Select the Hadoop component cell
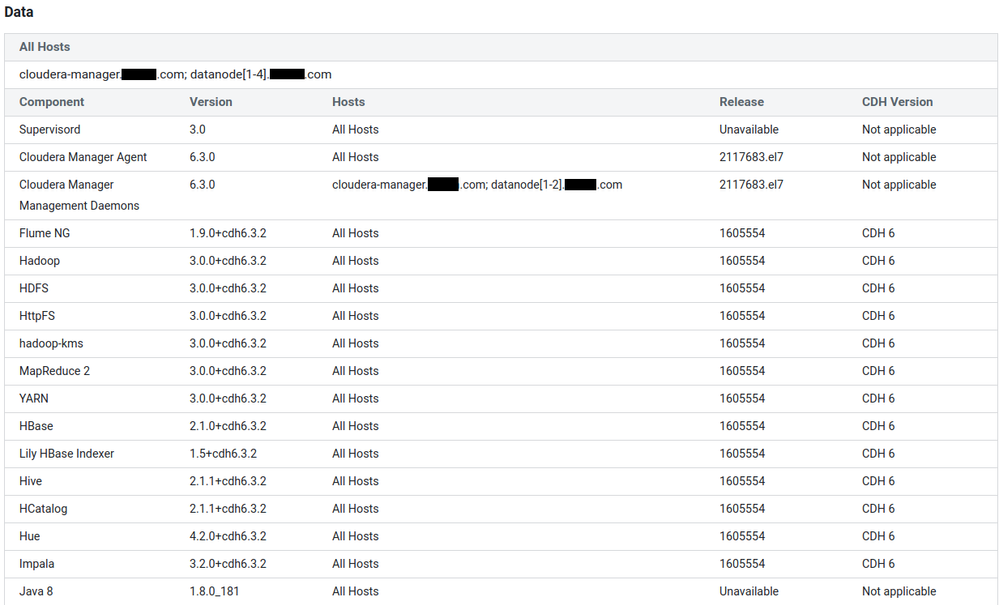Viewport: 999px width, 605px height. coord(40,260)
